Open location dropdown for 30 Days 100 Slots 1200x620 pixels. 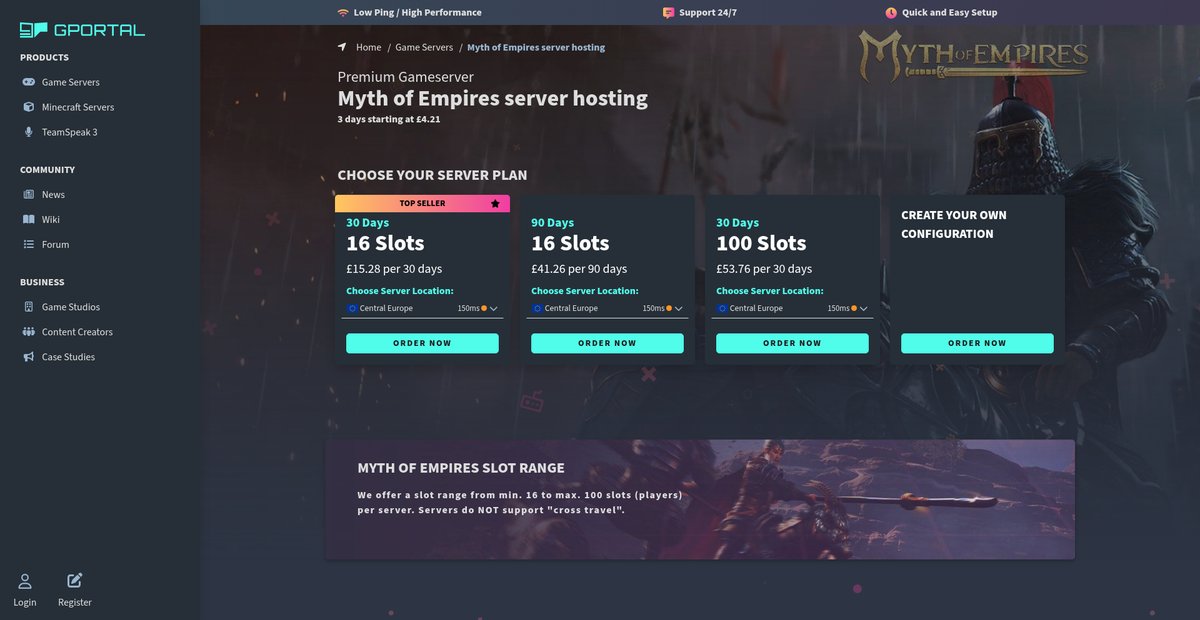click(792, 308)
